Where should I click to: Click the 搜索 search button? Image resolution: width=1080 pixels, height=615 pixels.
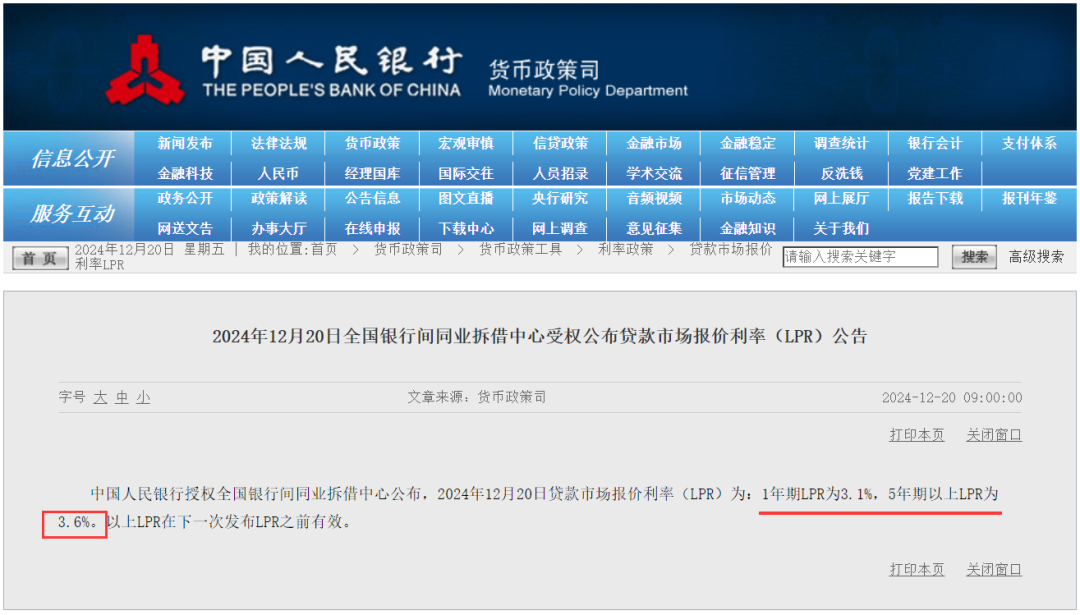pyautogui.click(x=974, y=257)
